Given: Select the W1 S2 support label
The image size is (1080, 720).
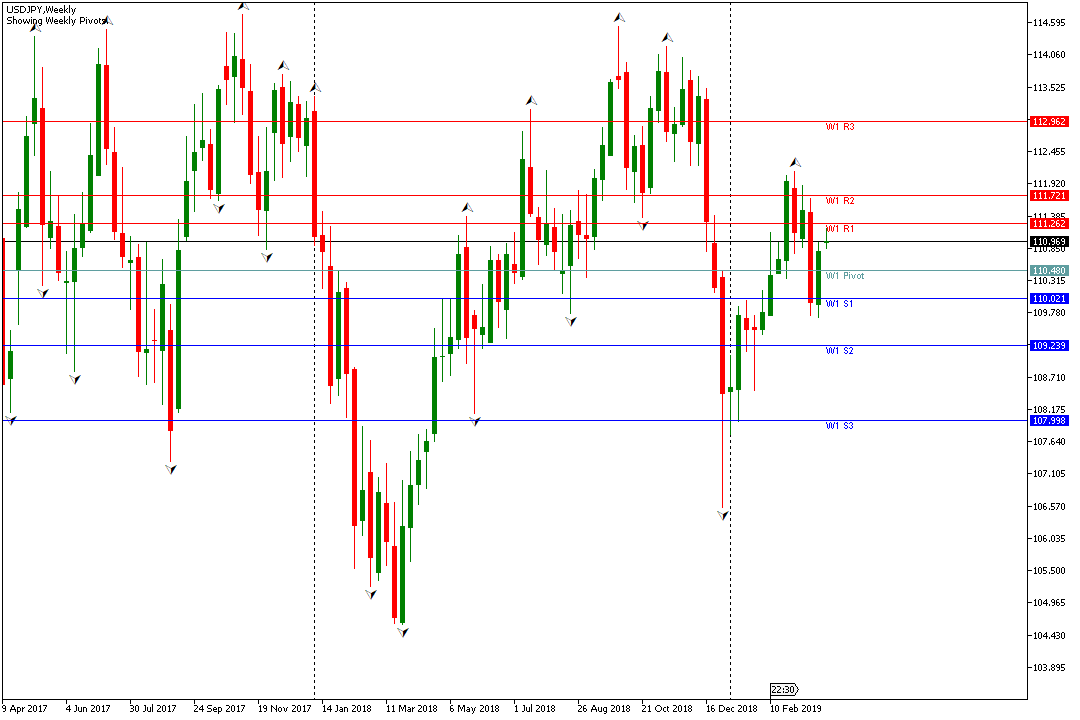Looking at the screenshot, I should tap(839, 351).
